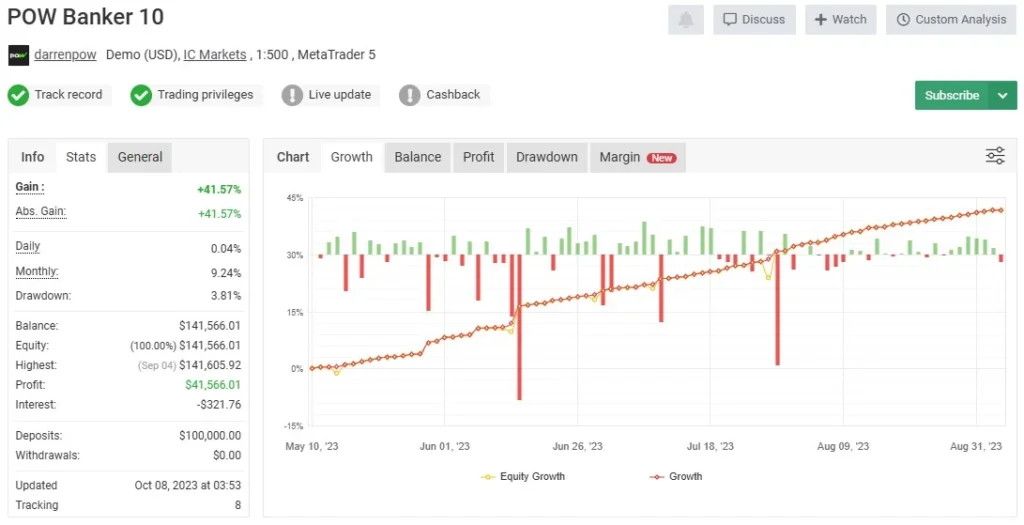Image resolution: width=1024 pixels, height=525 pixels.
Task: Switch to the Stats tab
Action: [81, 157]
